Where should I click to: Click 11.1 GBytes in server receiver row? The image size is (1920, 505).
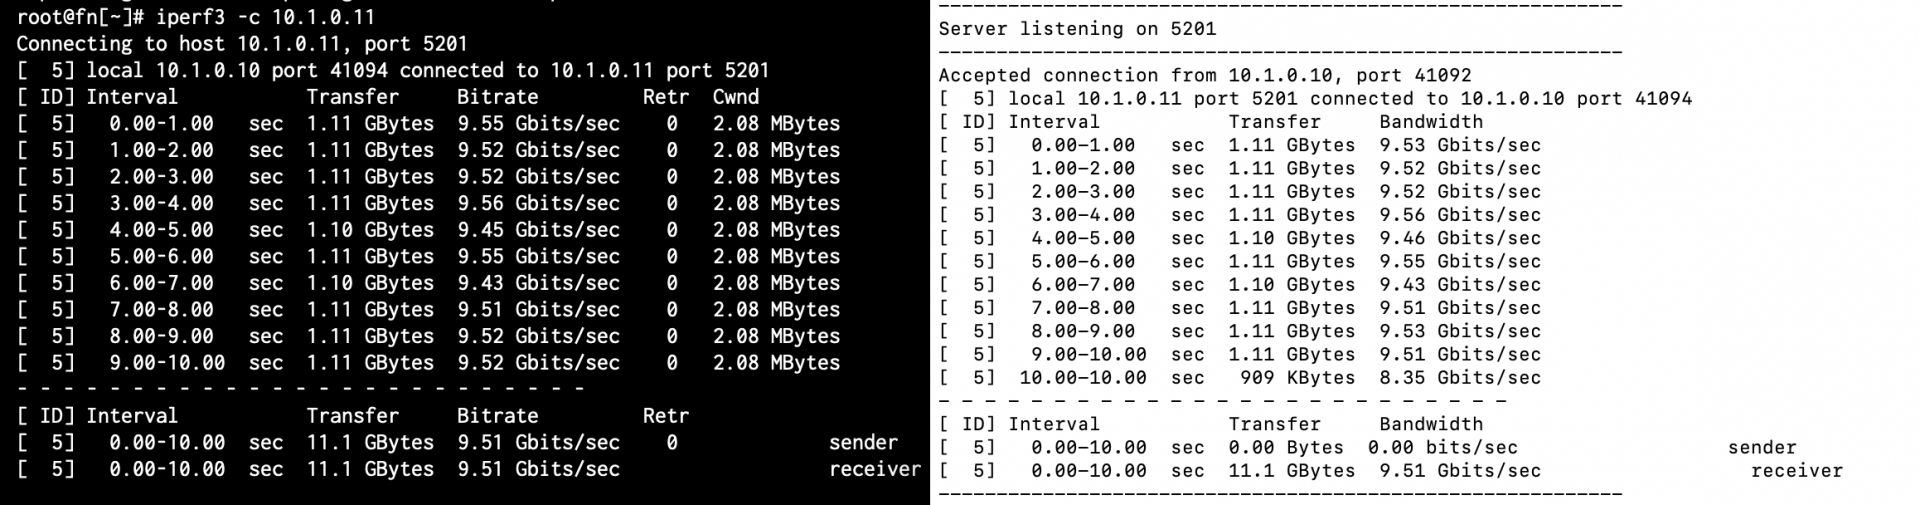coord(1292,471)
